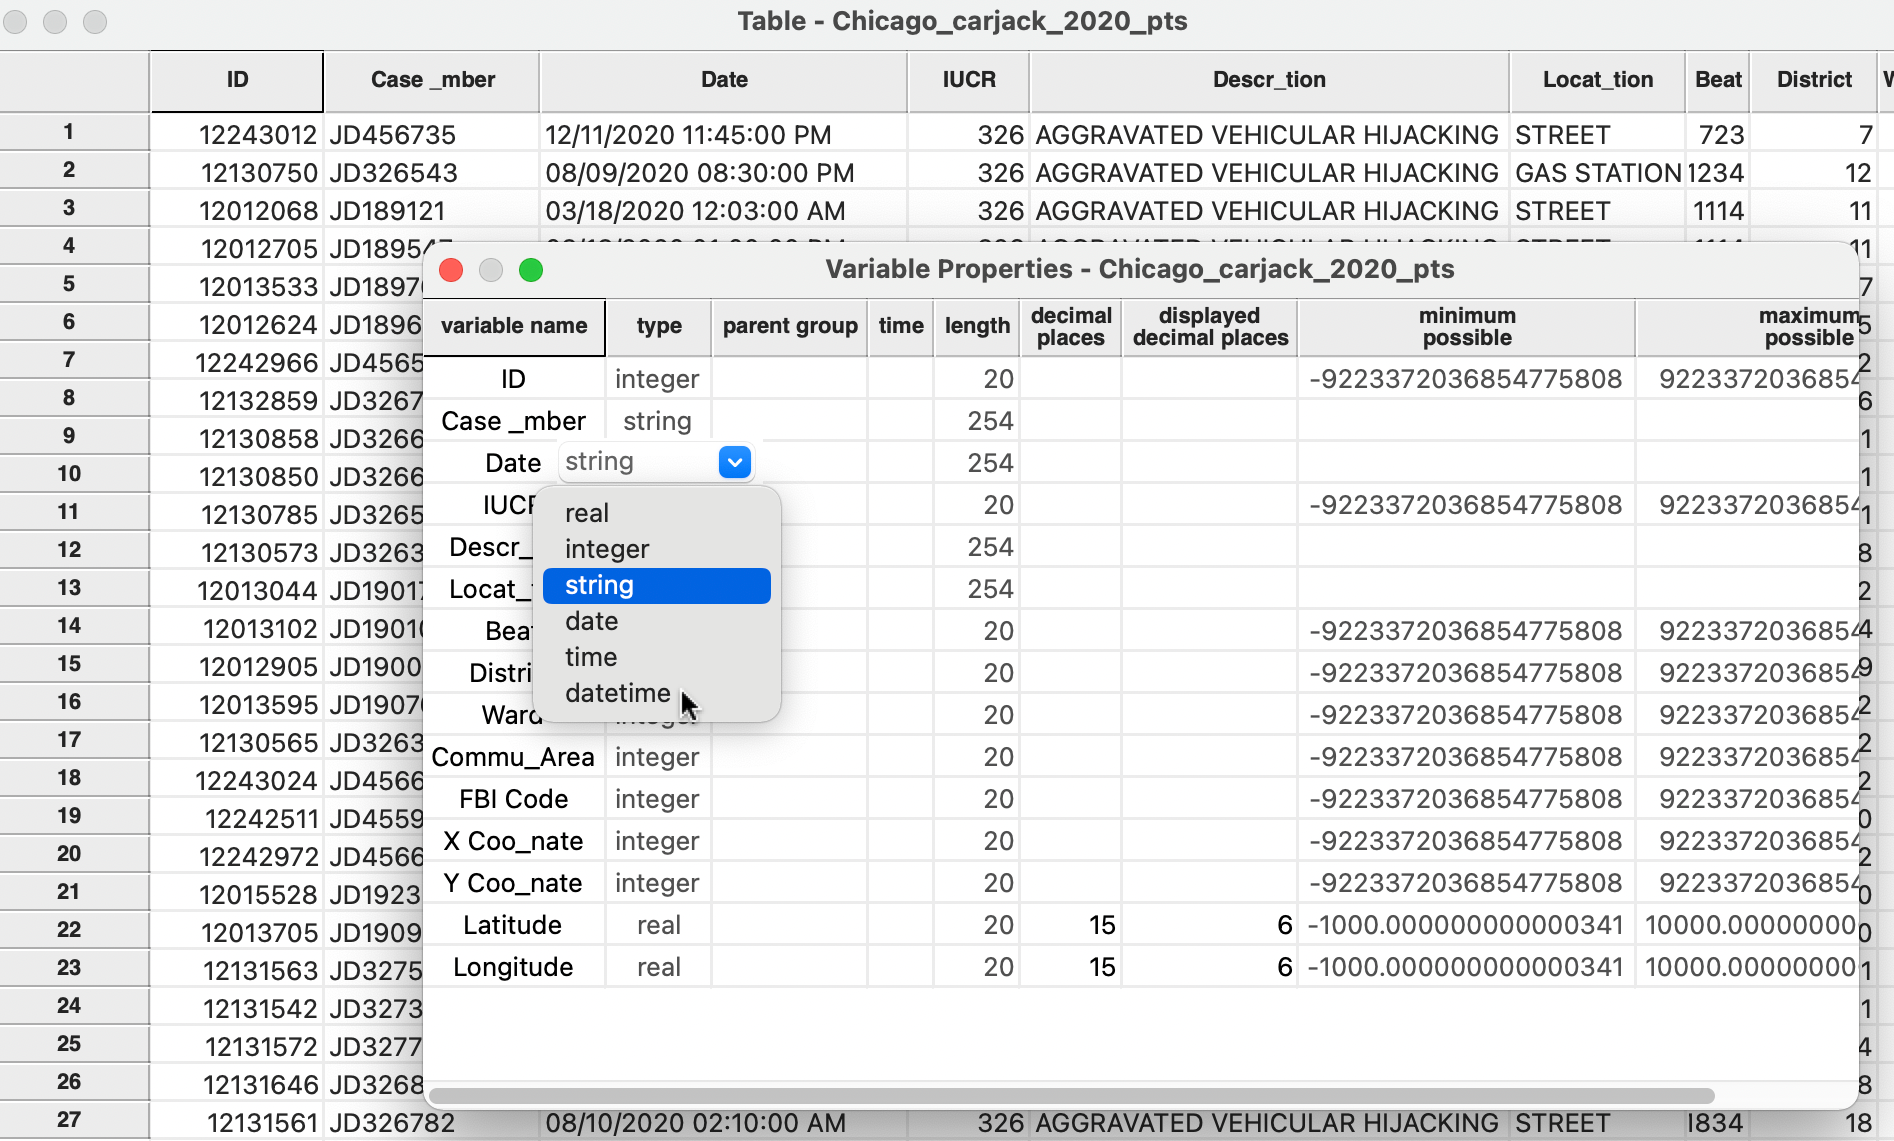This screenshot has height=1141, width=1894.
Task: Click the 'District' table column header
Action: (x=1814, y=80)
